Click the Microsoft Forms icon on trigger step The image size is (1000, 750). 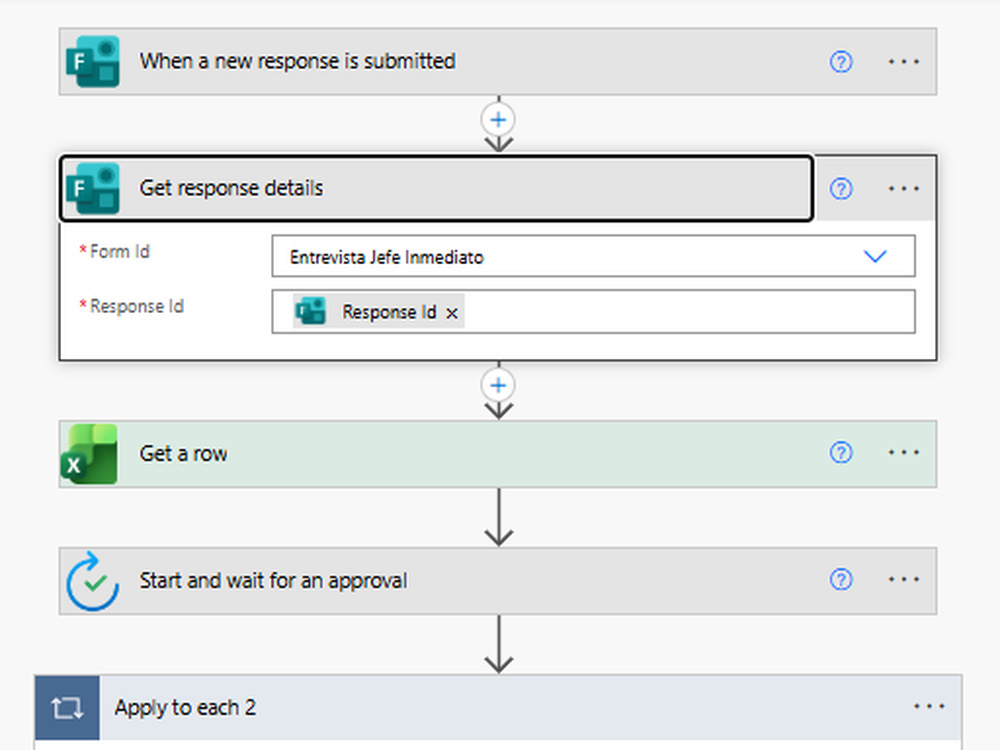(x=92, y=61)
